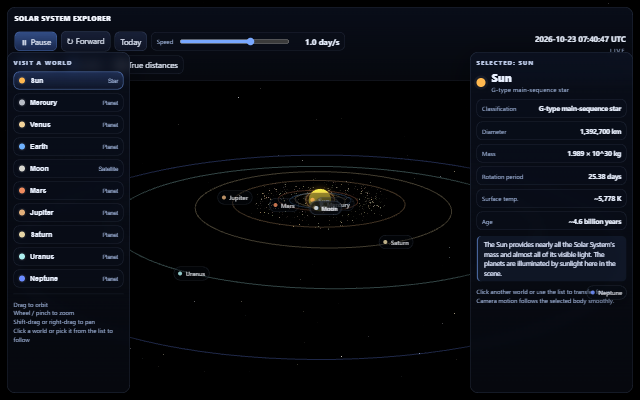Click the Saturn label in the scene
The height and width of the screenshot is (400, 640).
point(396,242)
